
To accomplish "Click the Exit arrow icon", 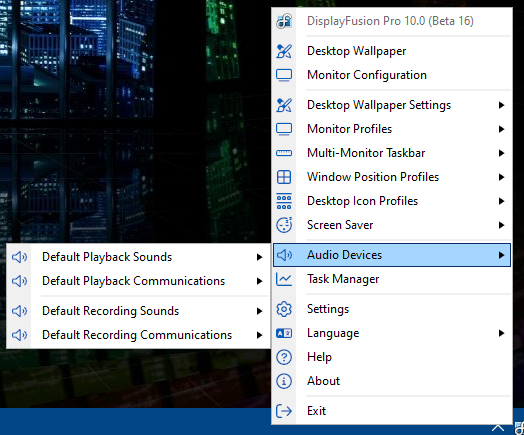I will (284, 411).
